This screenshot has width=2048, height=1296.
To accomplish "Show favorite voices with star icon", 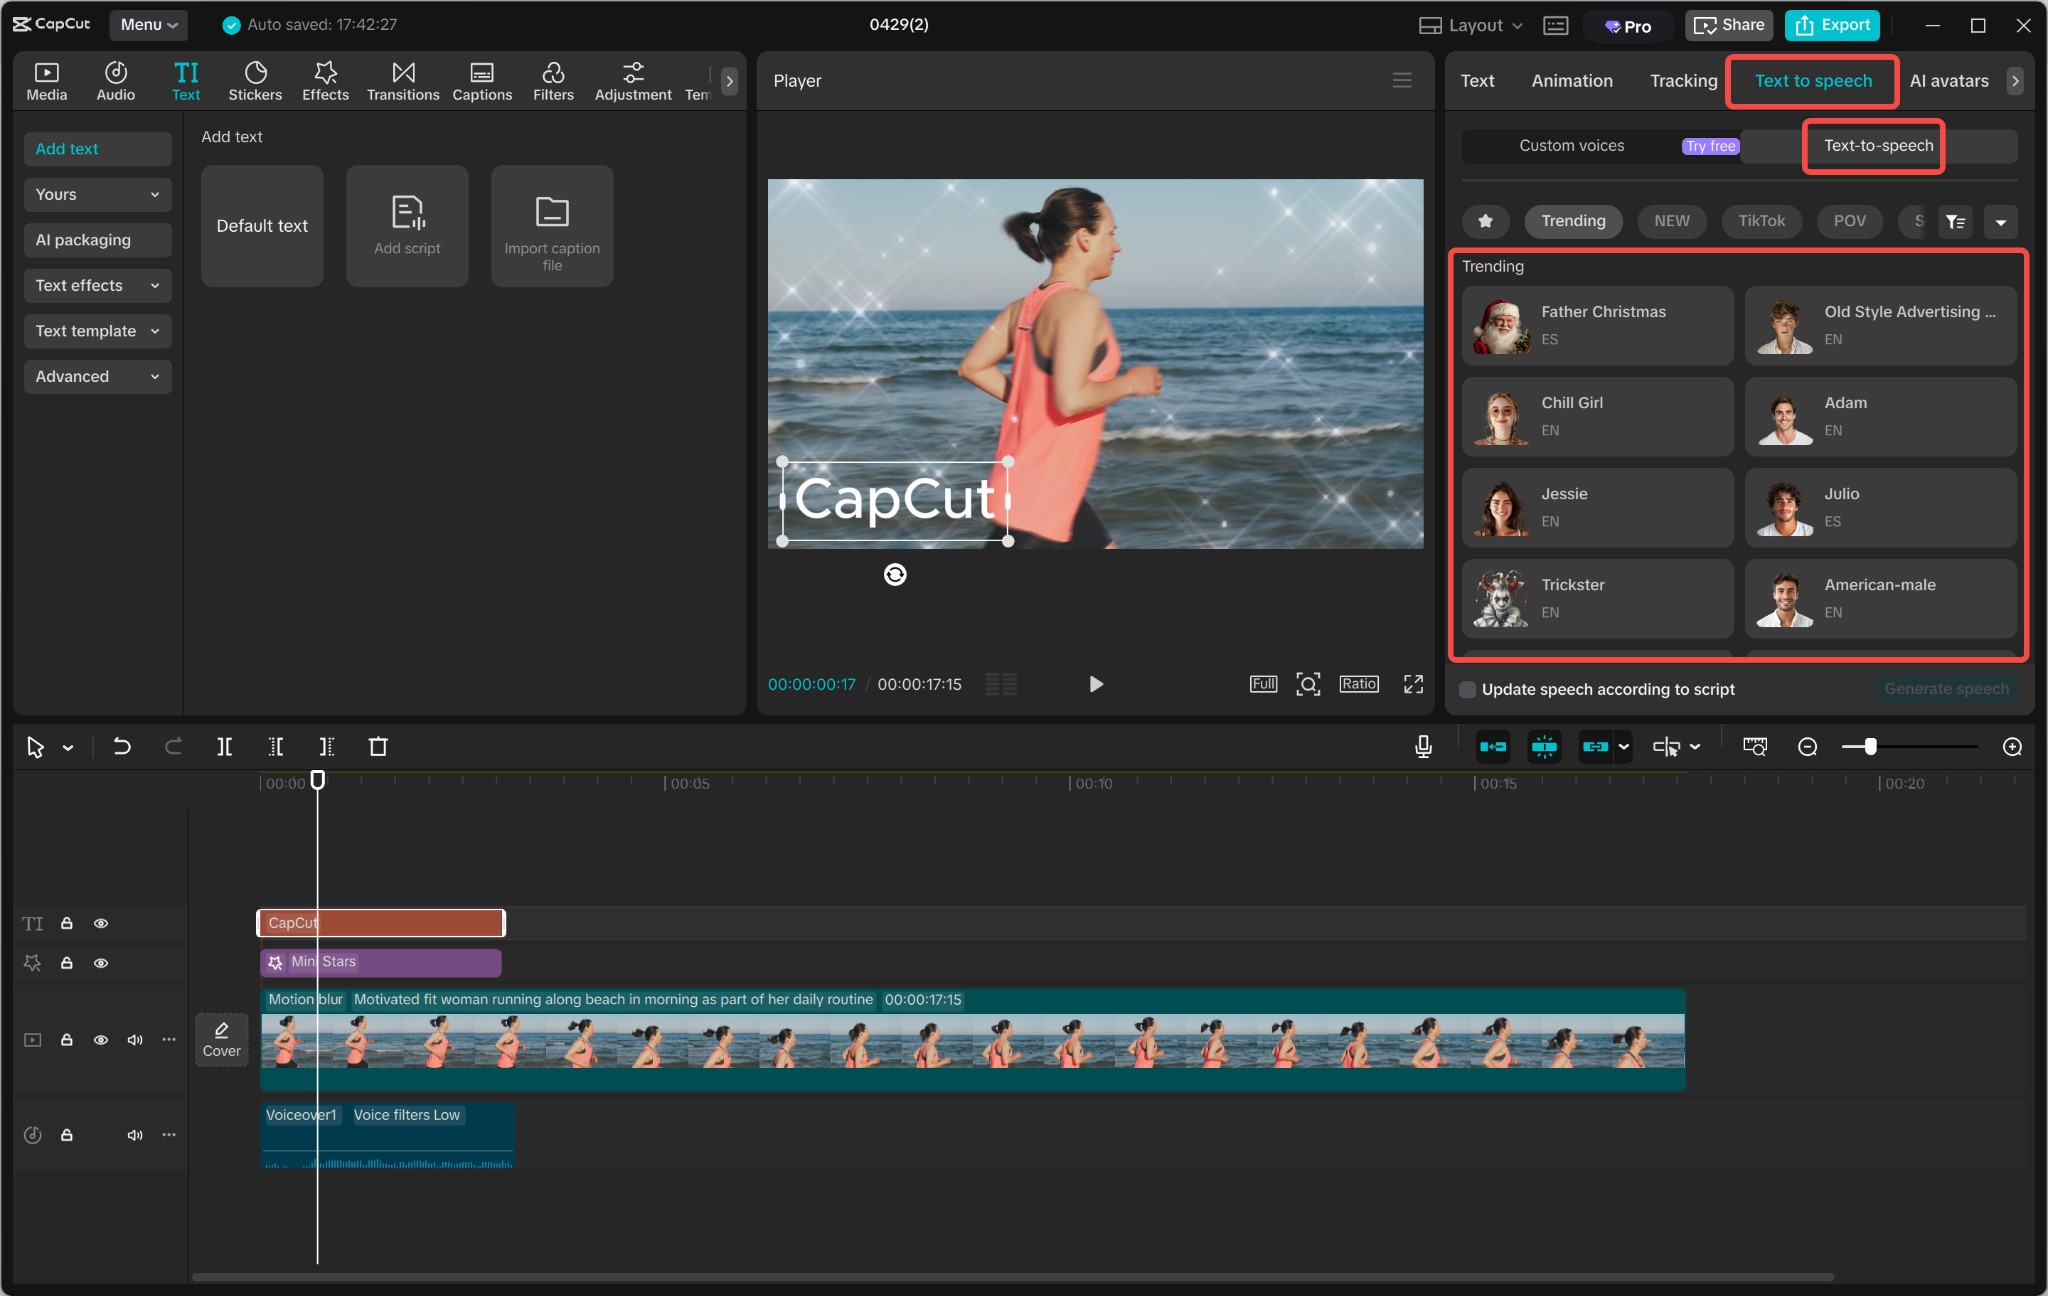I will coord(1486,221).
